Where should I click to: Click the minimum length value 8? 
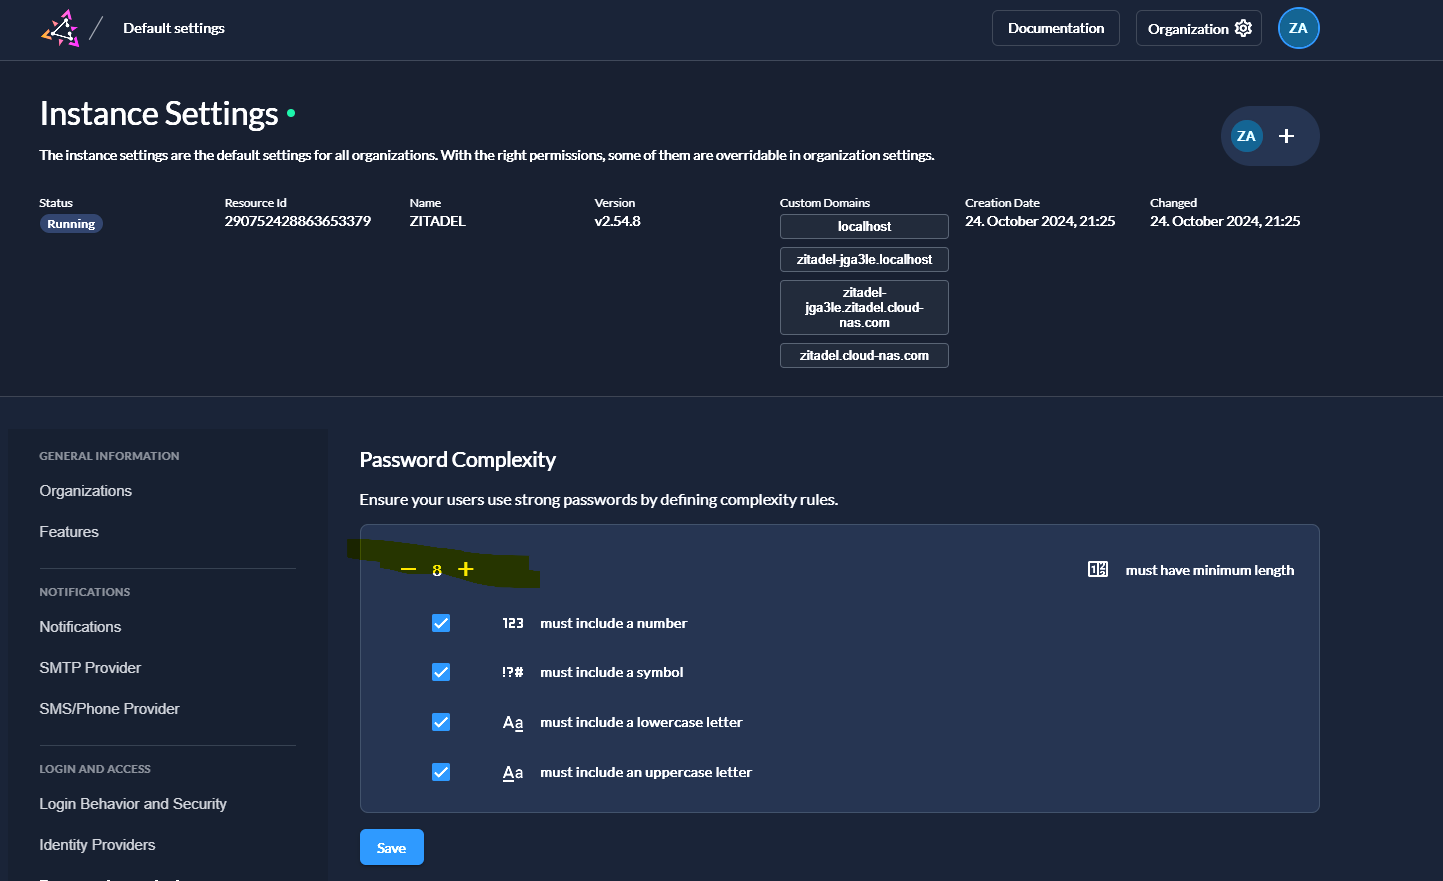pyautogui.click(x=437, y=570)
